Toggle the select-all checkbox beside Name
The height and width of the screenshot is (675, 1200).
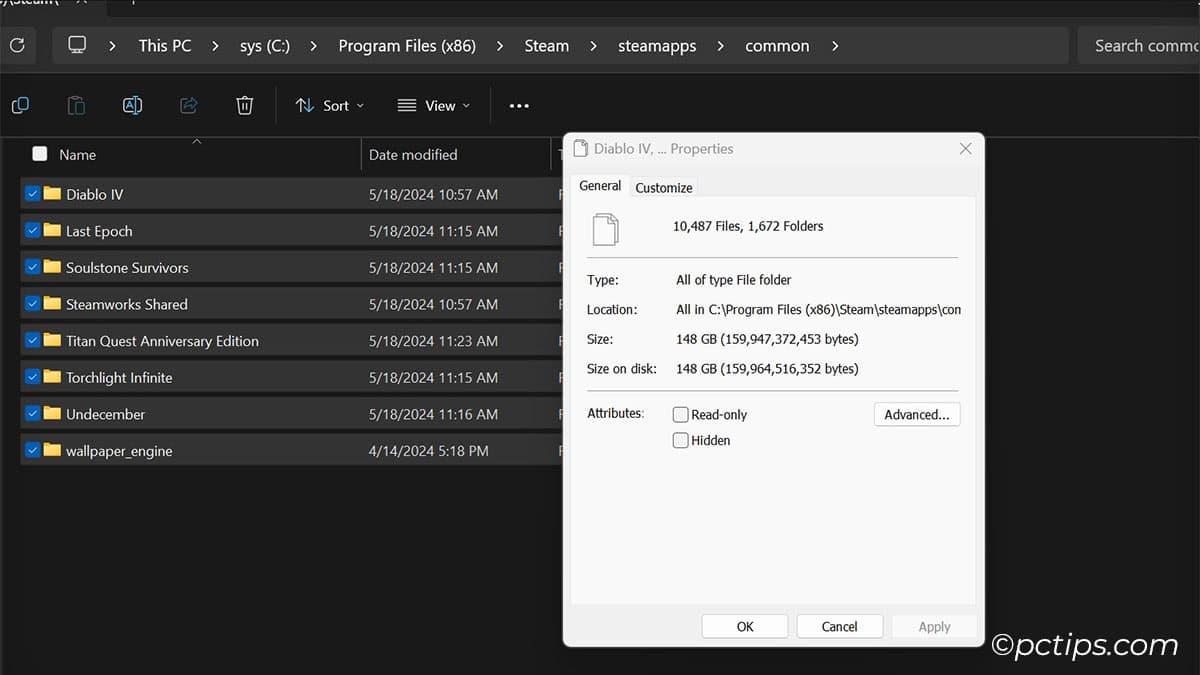(x=40, y=154)
